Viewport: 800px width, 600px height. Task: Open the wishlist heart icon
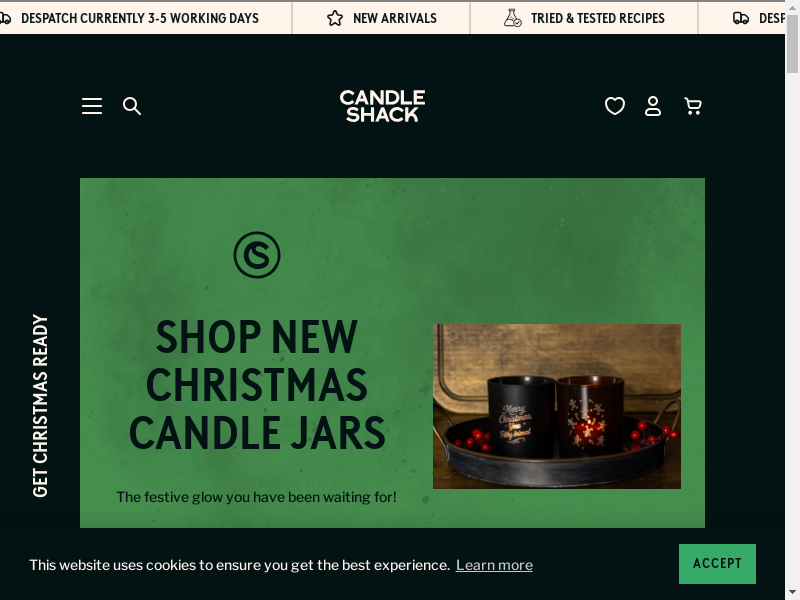tap(615, 106)
